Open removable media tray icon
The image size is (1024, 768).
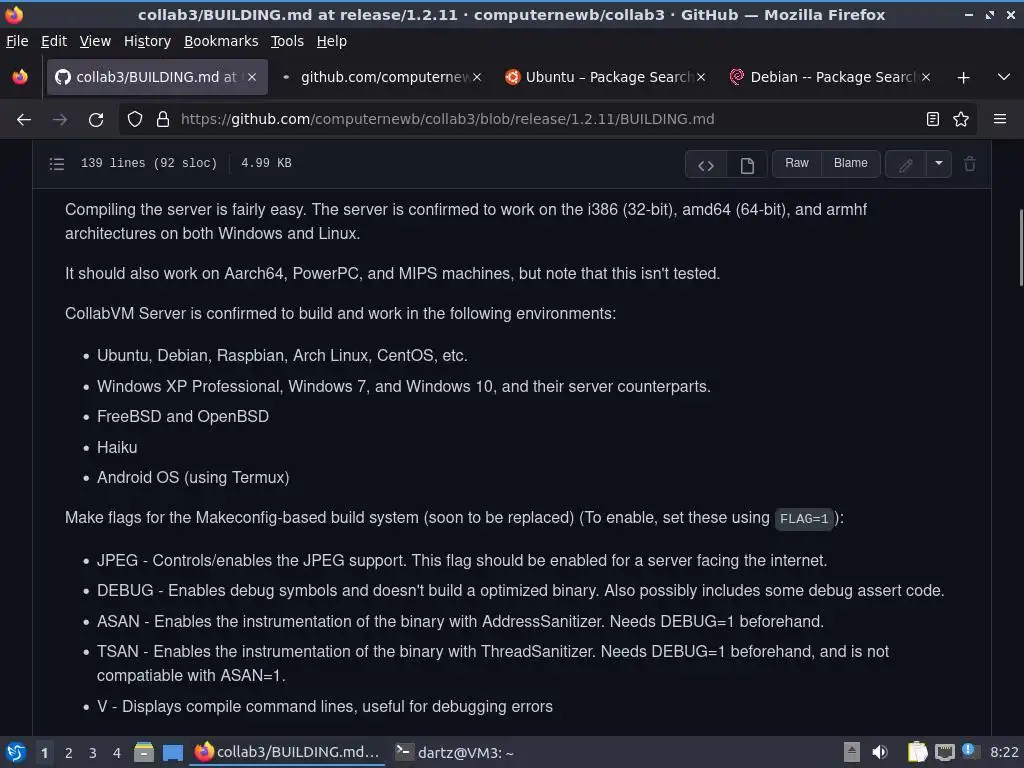pyautogui.click(x=852, y=752)
